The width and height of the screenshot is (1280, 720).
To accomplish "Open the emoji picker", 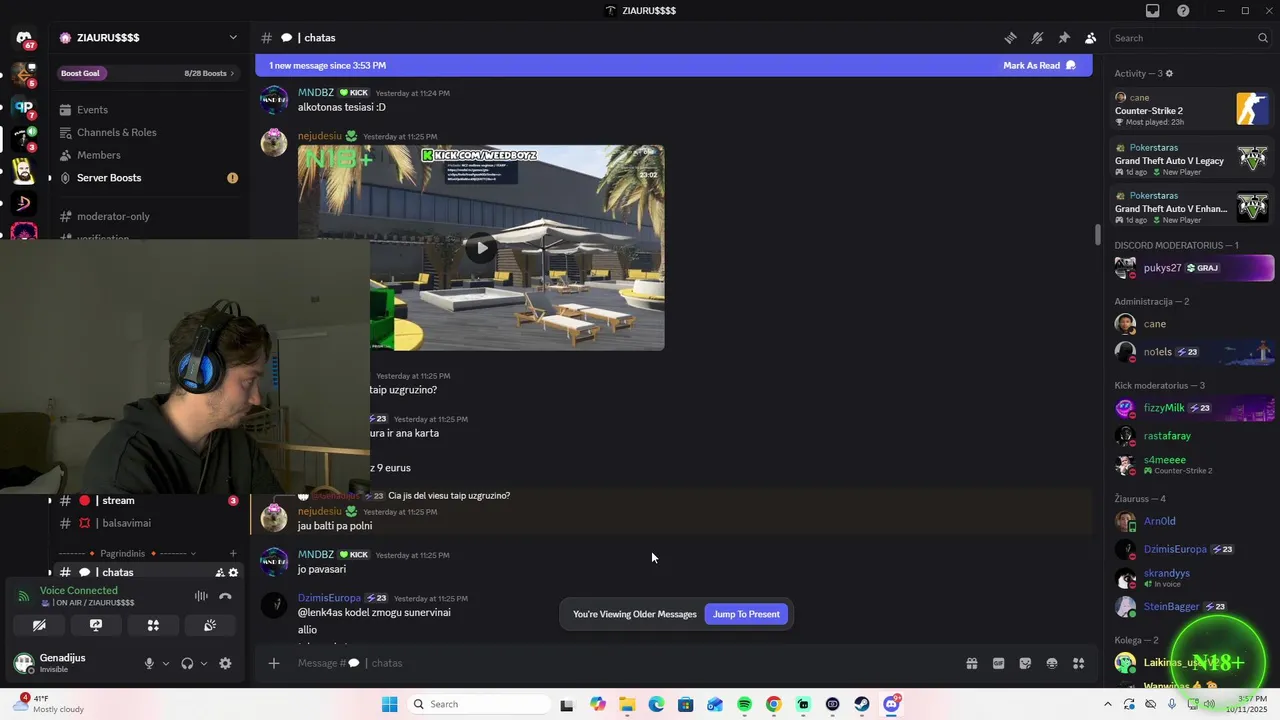I will [1052, 663].
